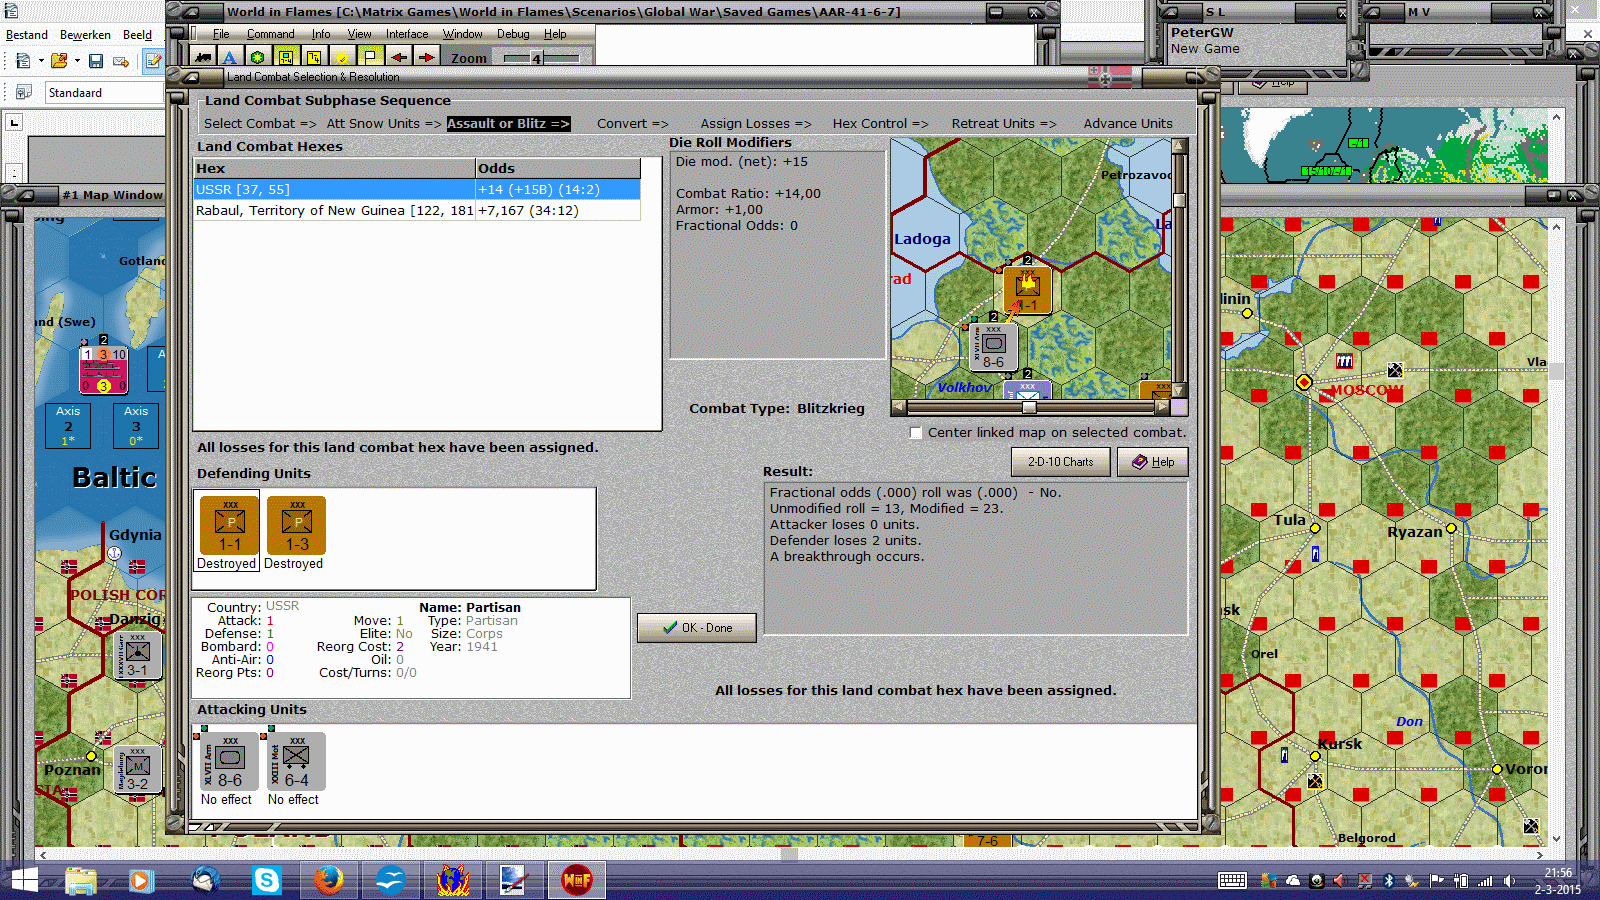Click the WiF game taskbar icon

[x=577, y=880]
